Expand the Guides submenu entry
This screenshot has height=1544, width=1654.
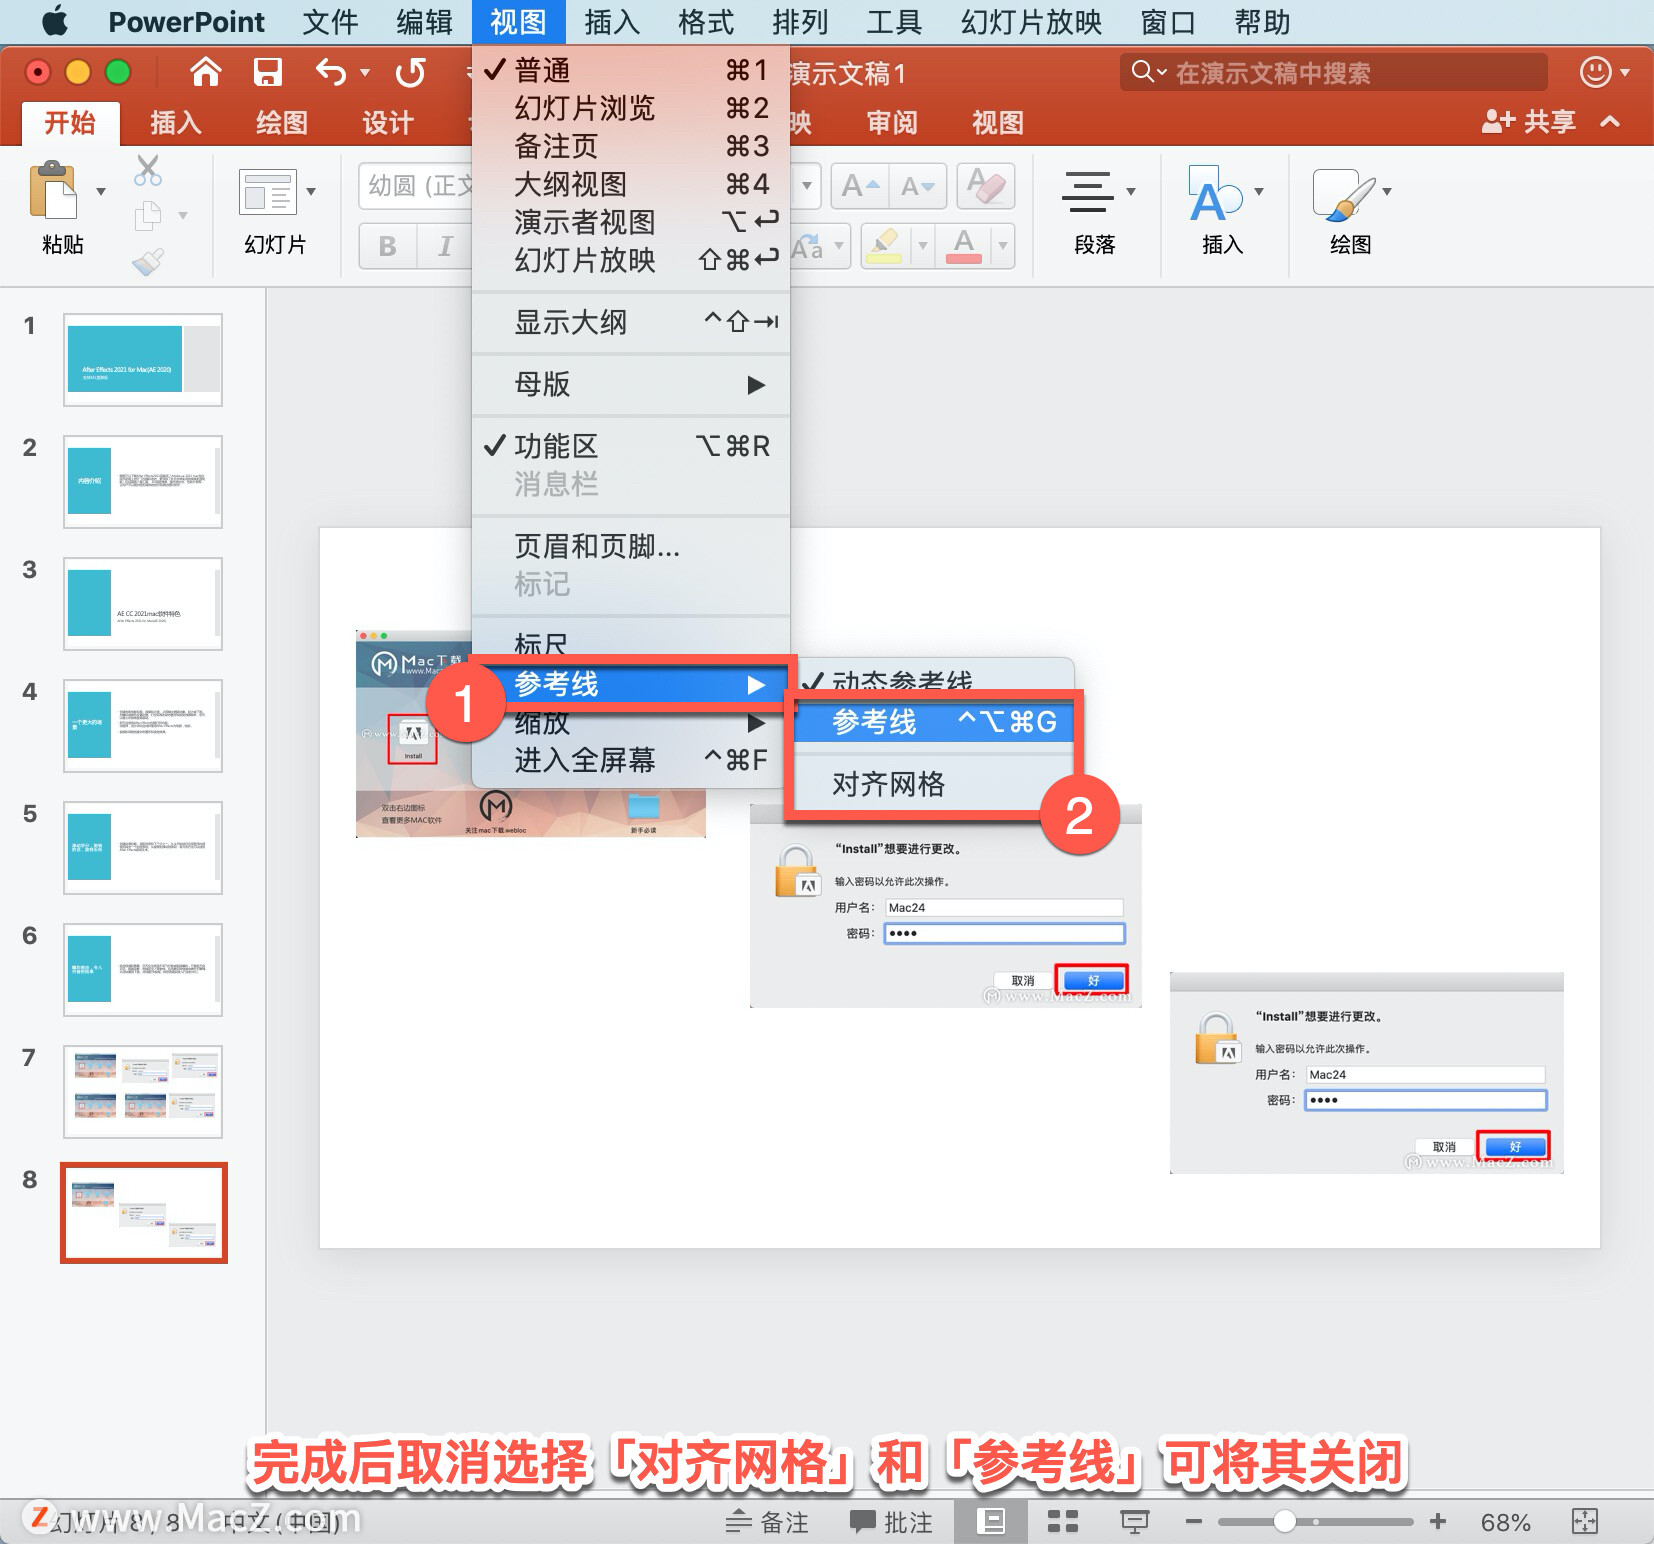[x=630, y=684]
